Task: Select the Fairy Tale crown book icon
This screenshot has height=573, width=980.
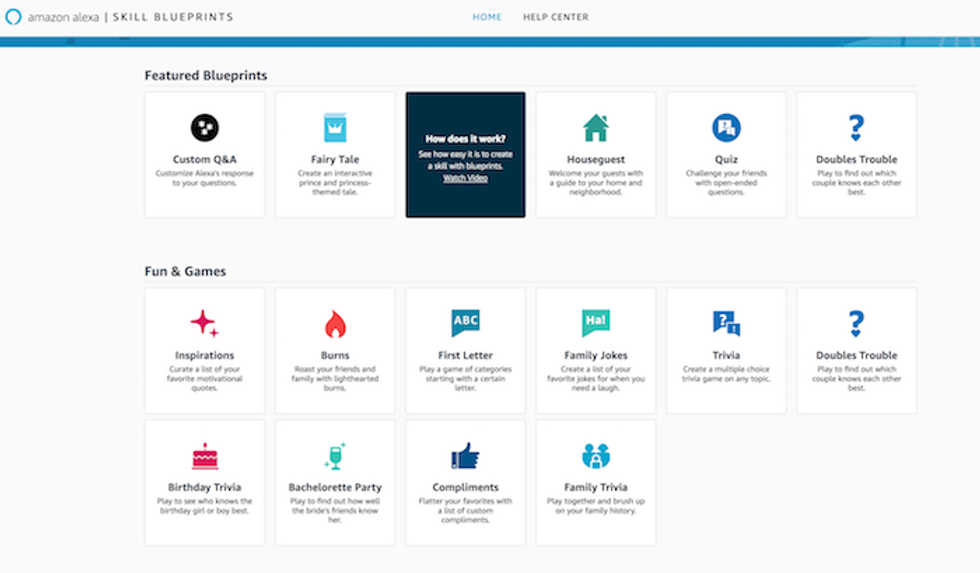Action: click(x=335, y=127)
